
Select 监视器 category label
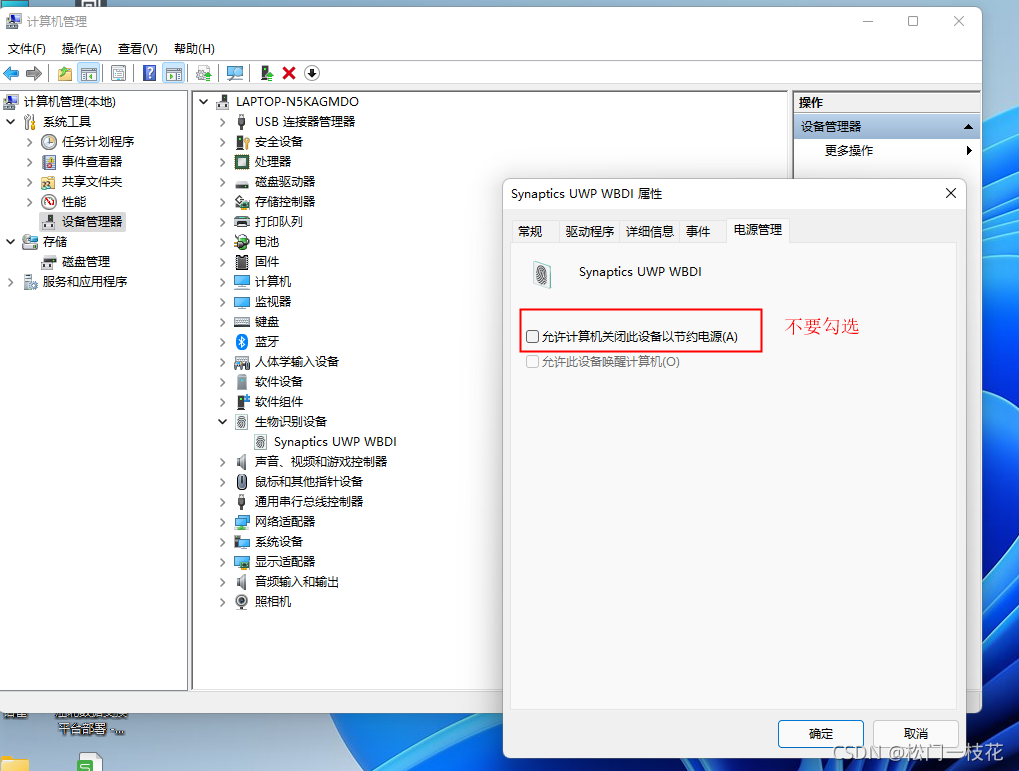pyautogui.click(x=273, y=302)
